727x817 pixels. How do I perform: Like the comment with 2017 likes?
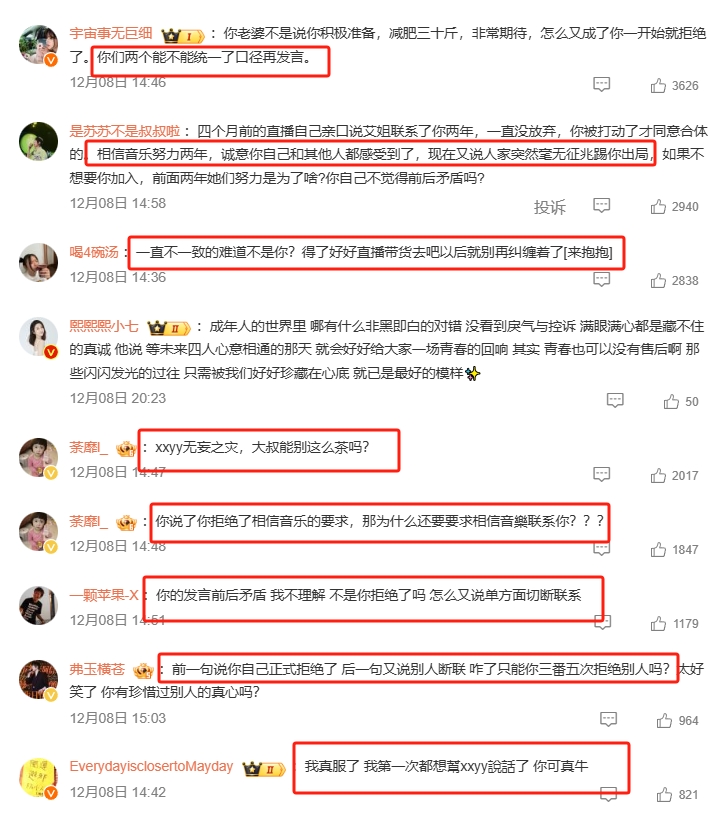658,476
